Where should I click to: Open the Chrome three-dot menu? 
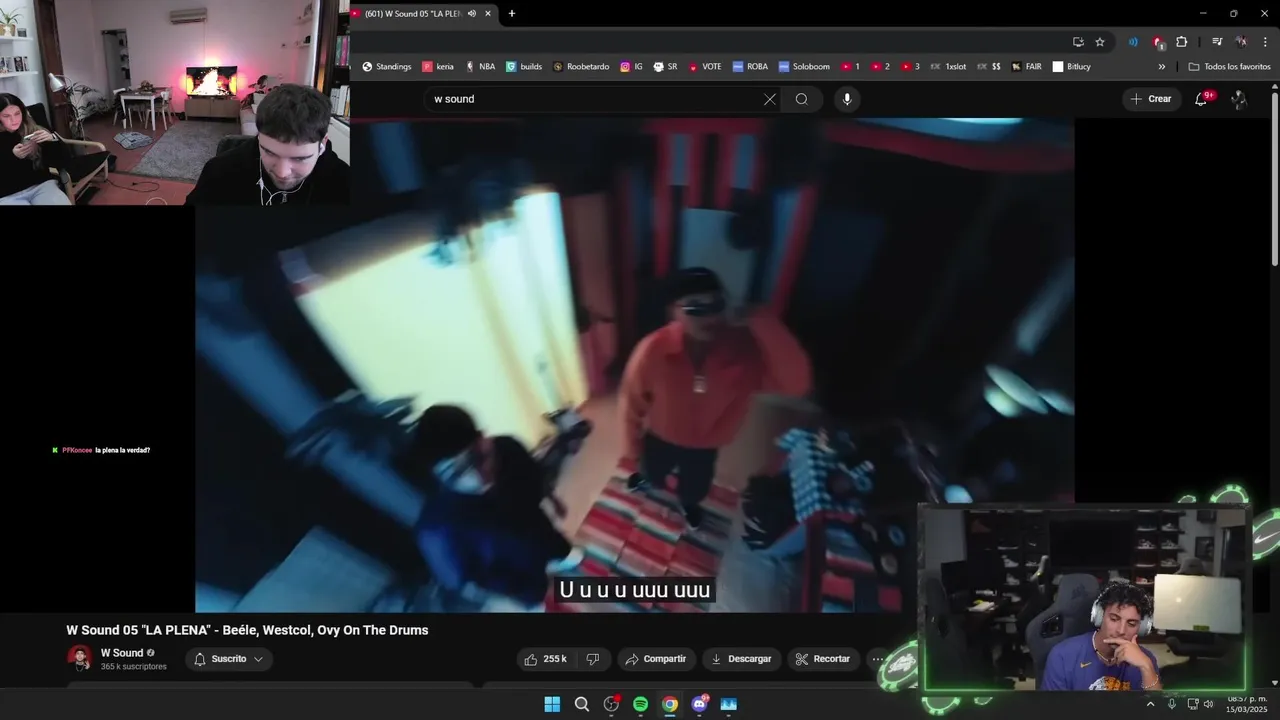coord(1265,42)
